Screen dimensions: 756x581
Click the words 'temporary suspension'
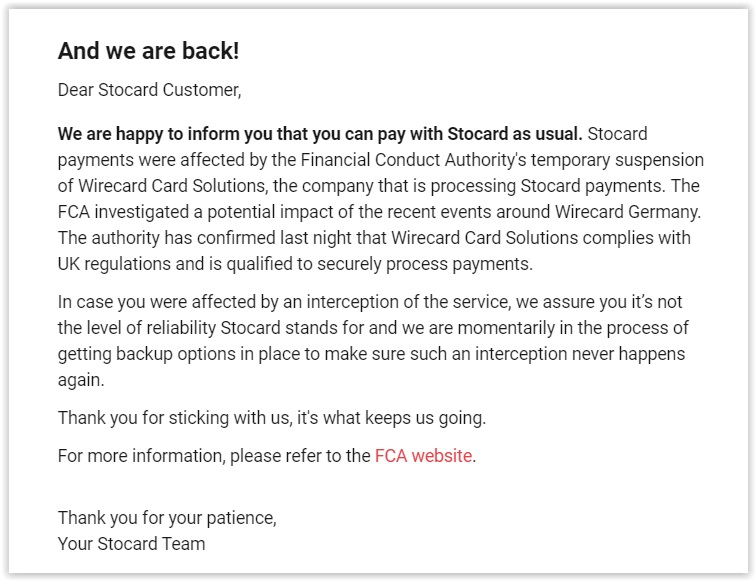617,160
